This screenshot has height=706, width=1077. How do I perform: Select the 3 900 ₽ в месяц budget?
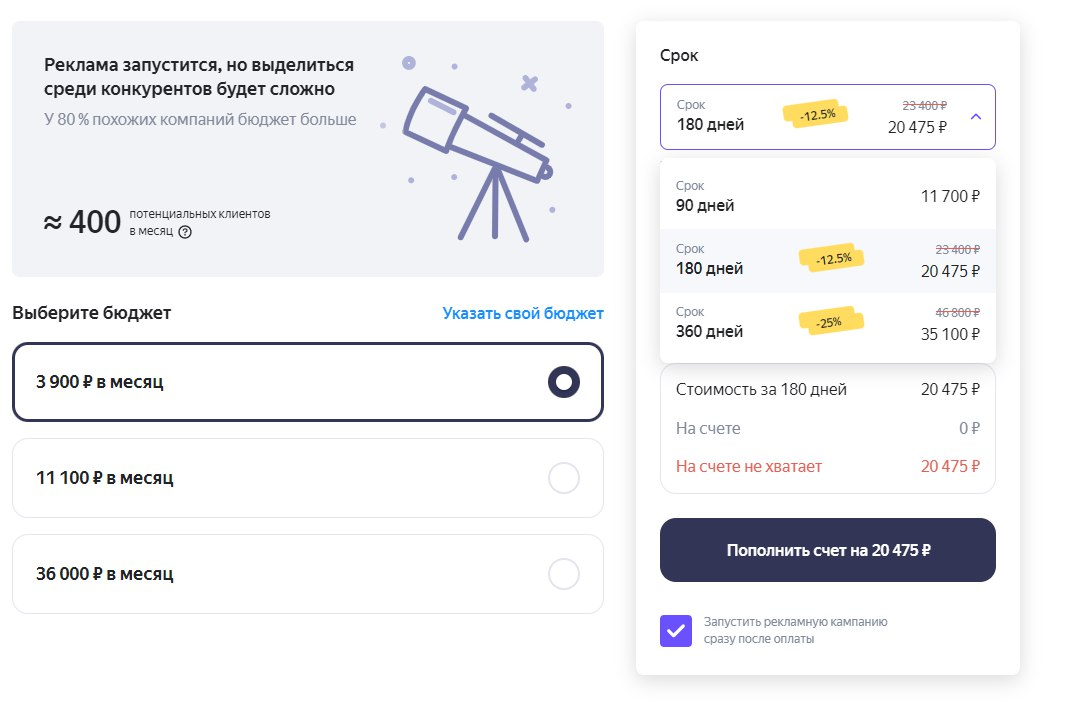click(x=307, y=381)
